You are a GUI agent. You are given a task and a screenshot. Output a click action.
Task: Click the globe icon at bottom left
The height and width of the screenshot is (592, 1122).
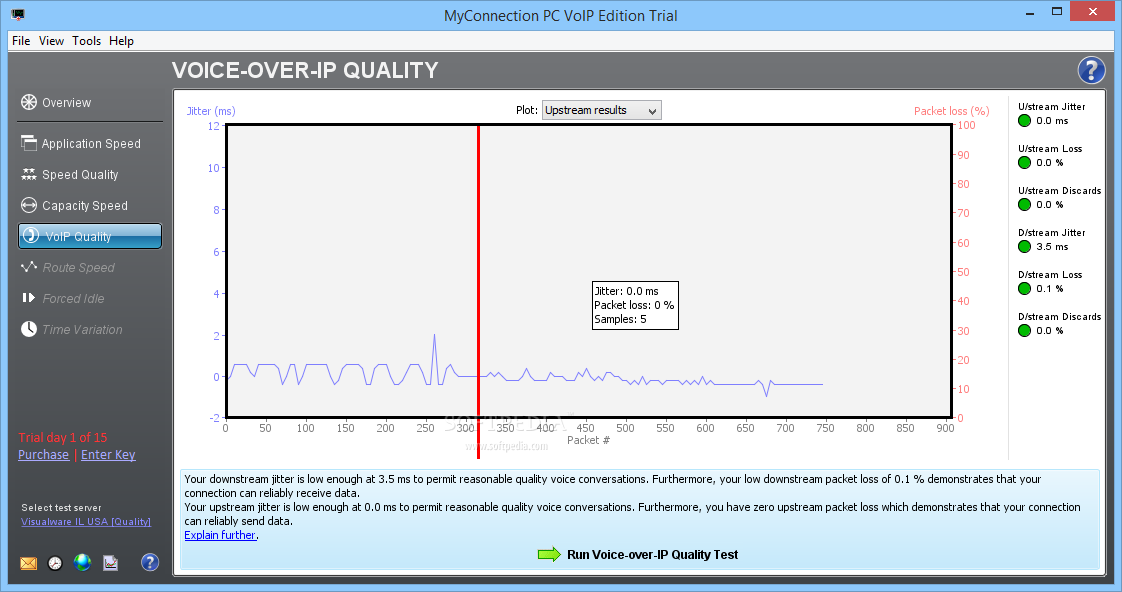click(x=82, y=563)
